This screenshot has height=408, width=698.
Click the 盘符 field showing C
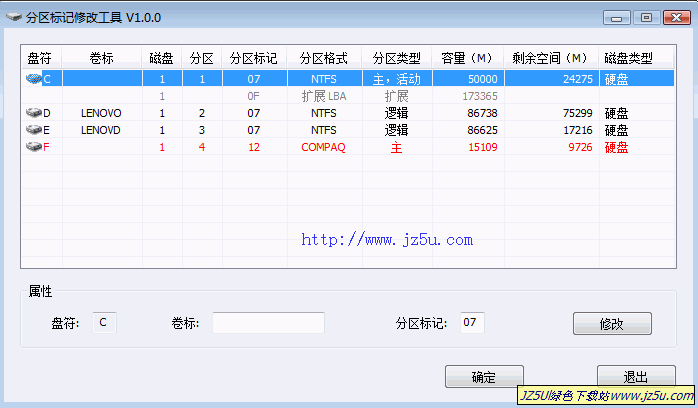point(104,323)
